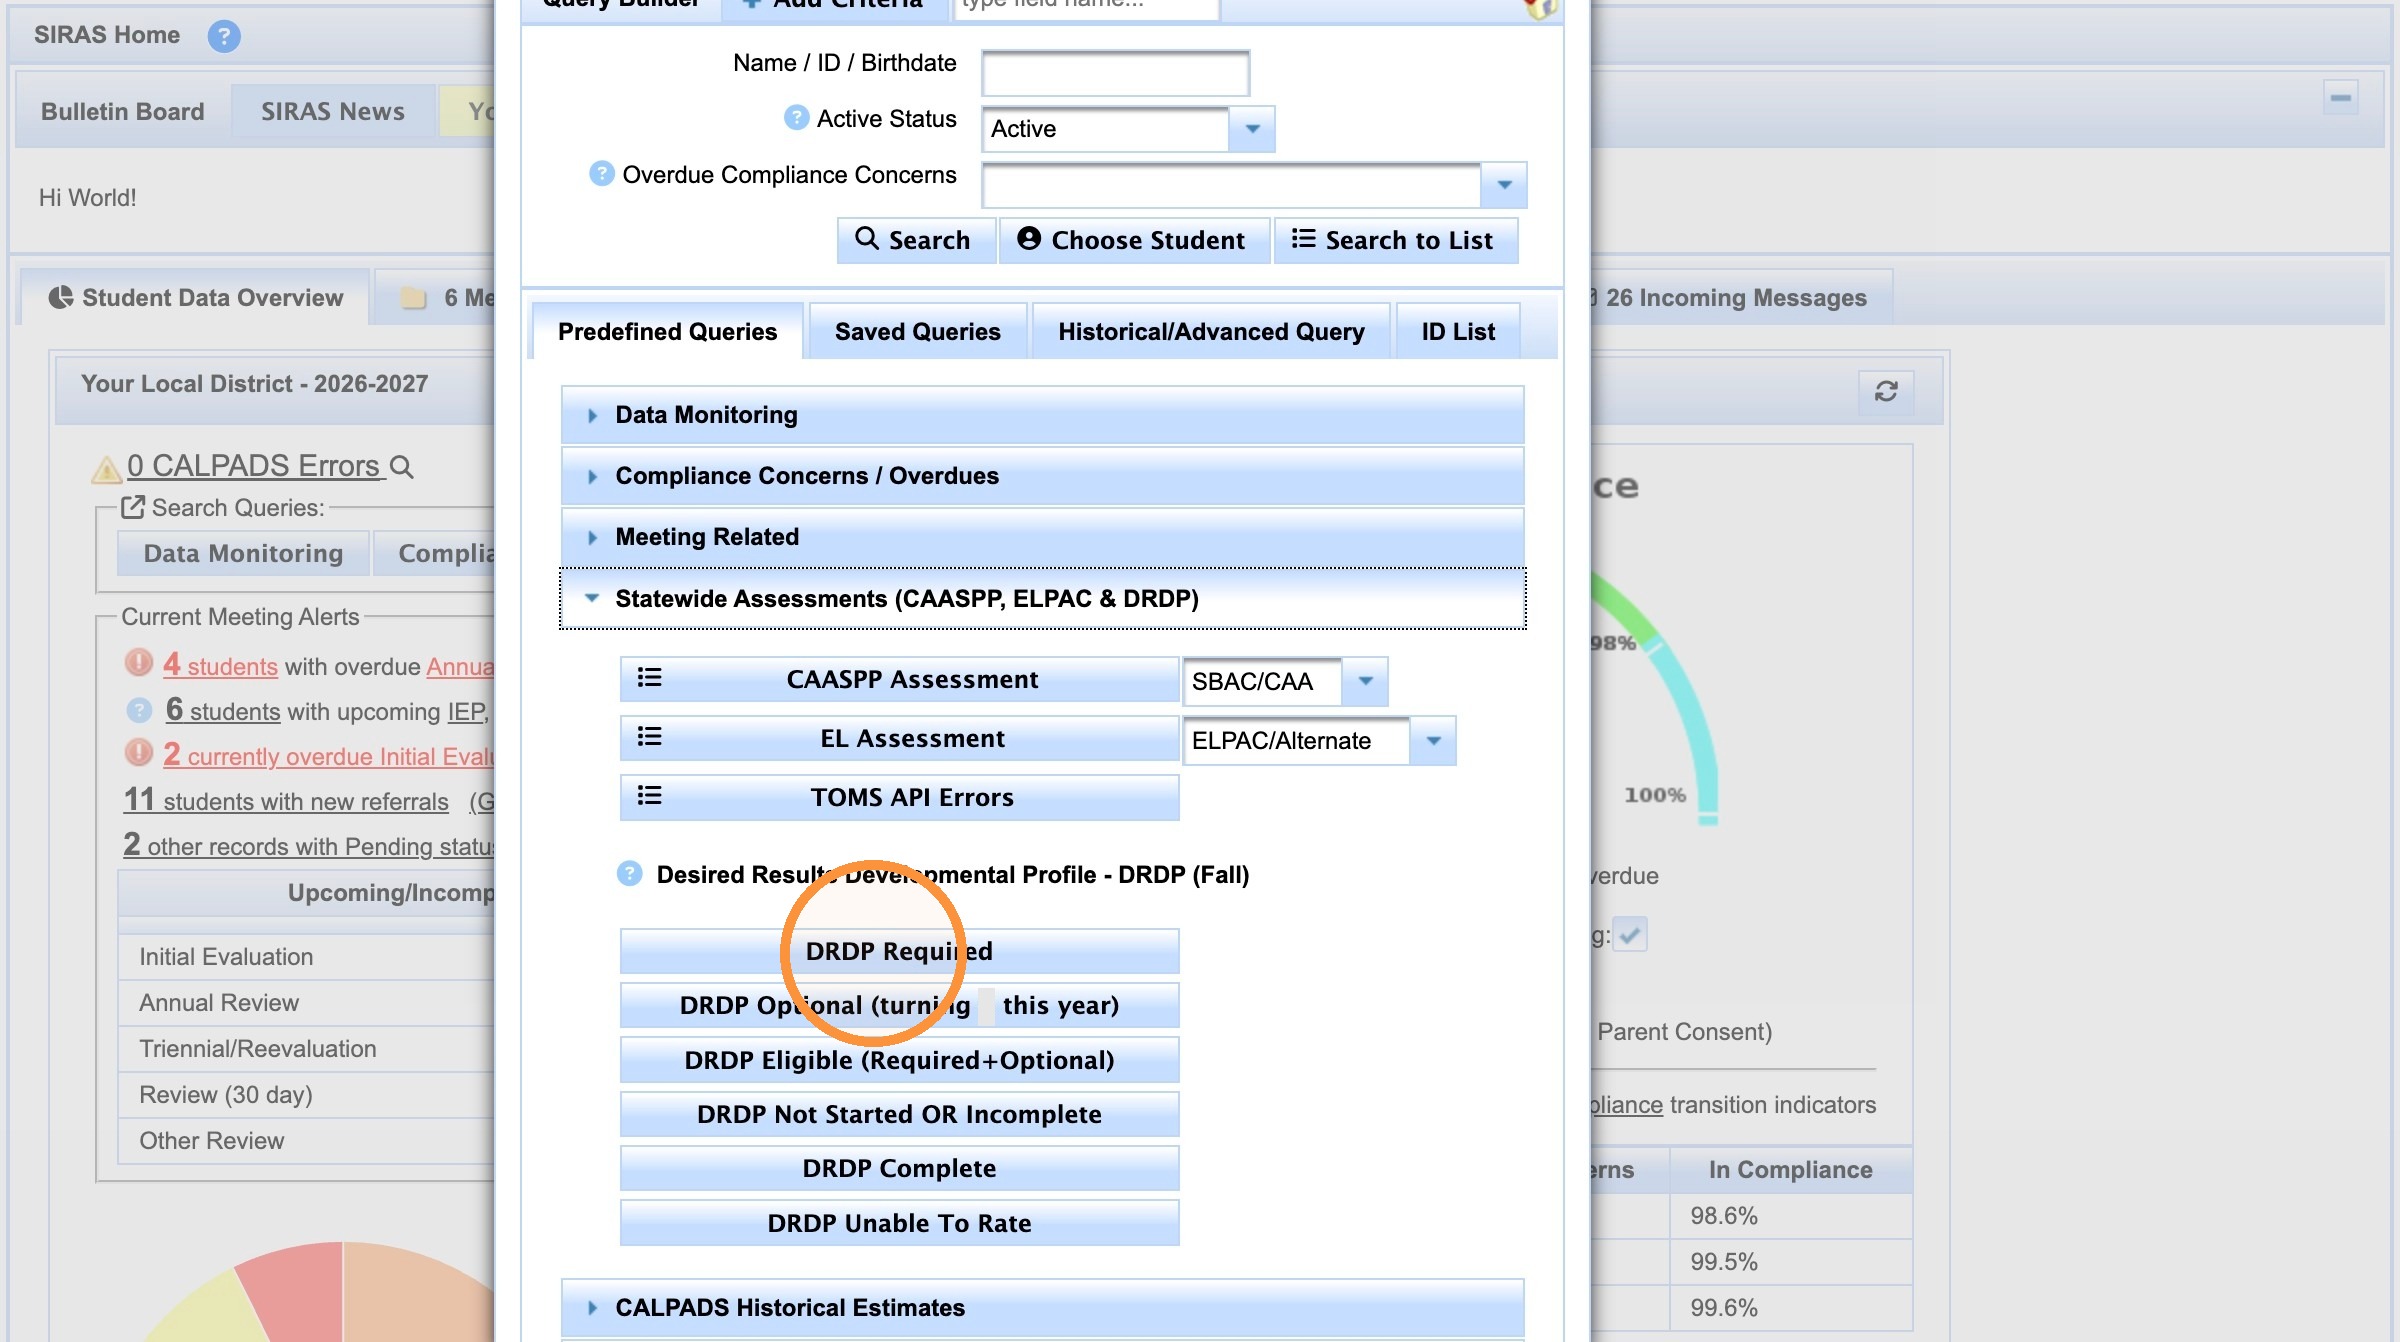
Task: Click the DRDP Complete button
Action: [x=899, y=1169]
